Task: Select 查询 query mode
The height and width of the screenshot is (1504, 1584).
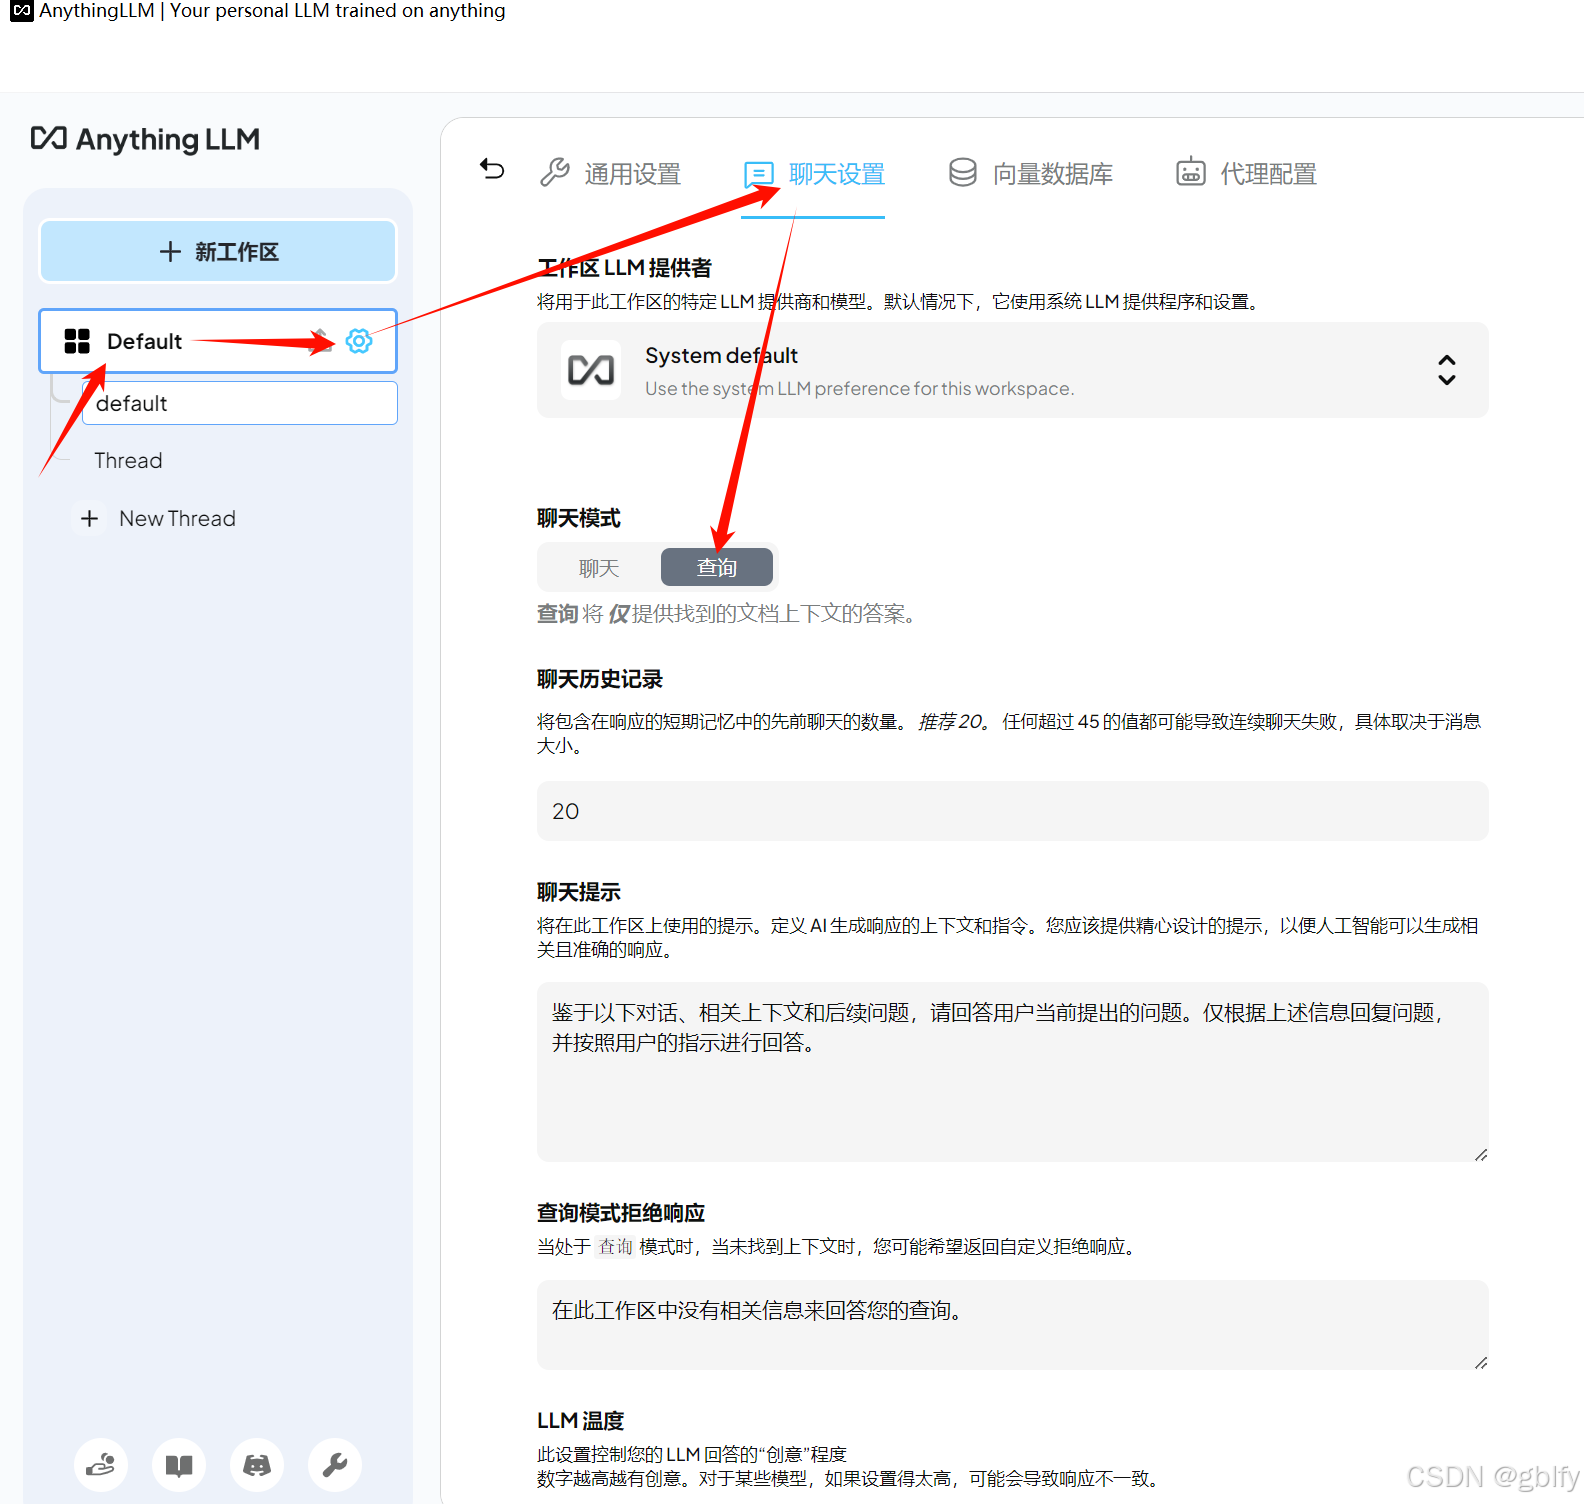Action: (x=716, y=567)
